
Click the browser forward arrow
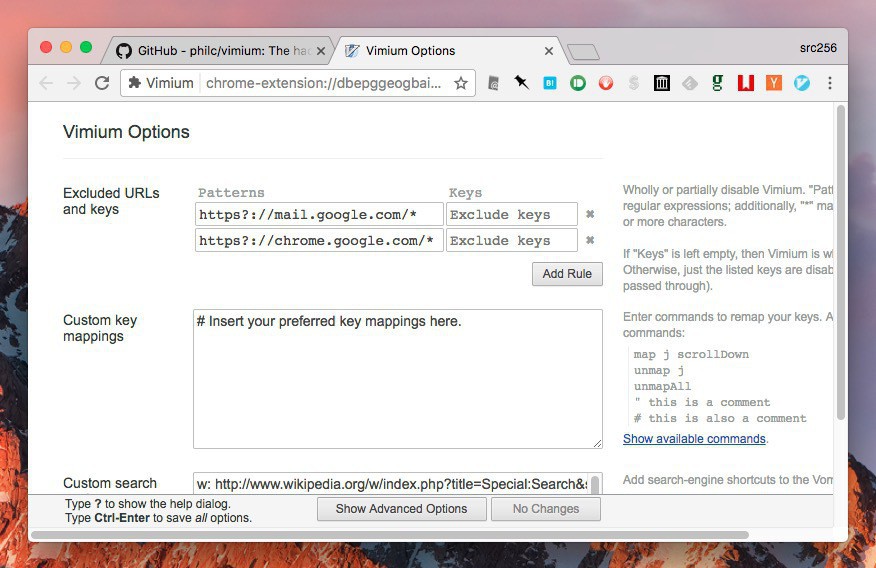74,84
